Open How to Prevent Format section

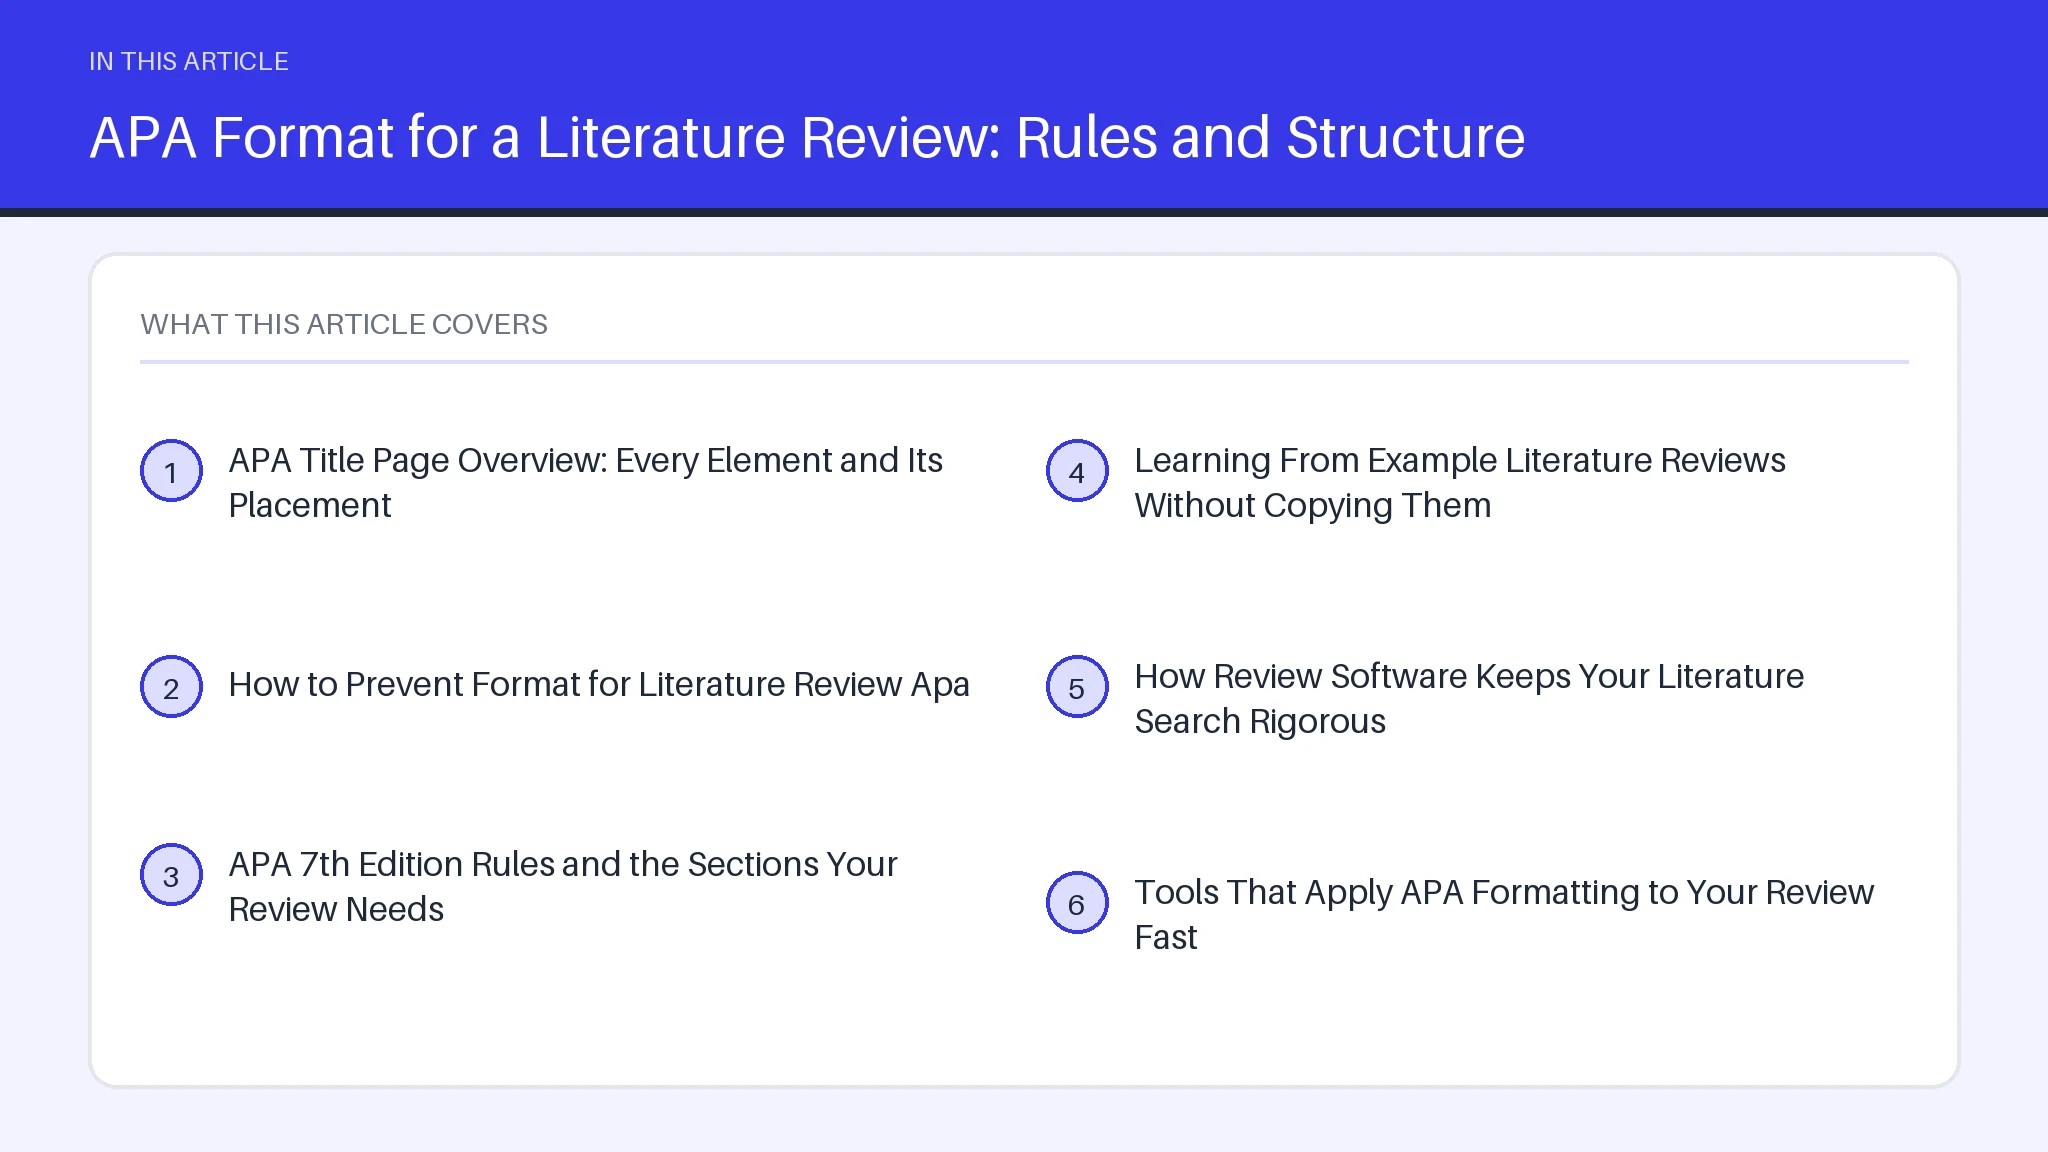(x=599, y=685)
